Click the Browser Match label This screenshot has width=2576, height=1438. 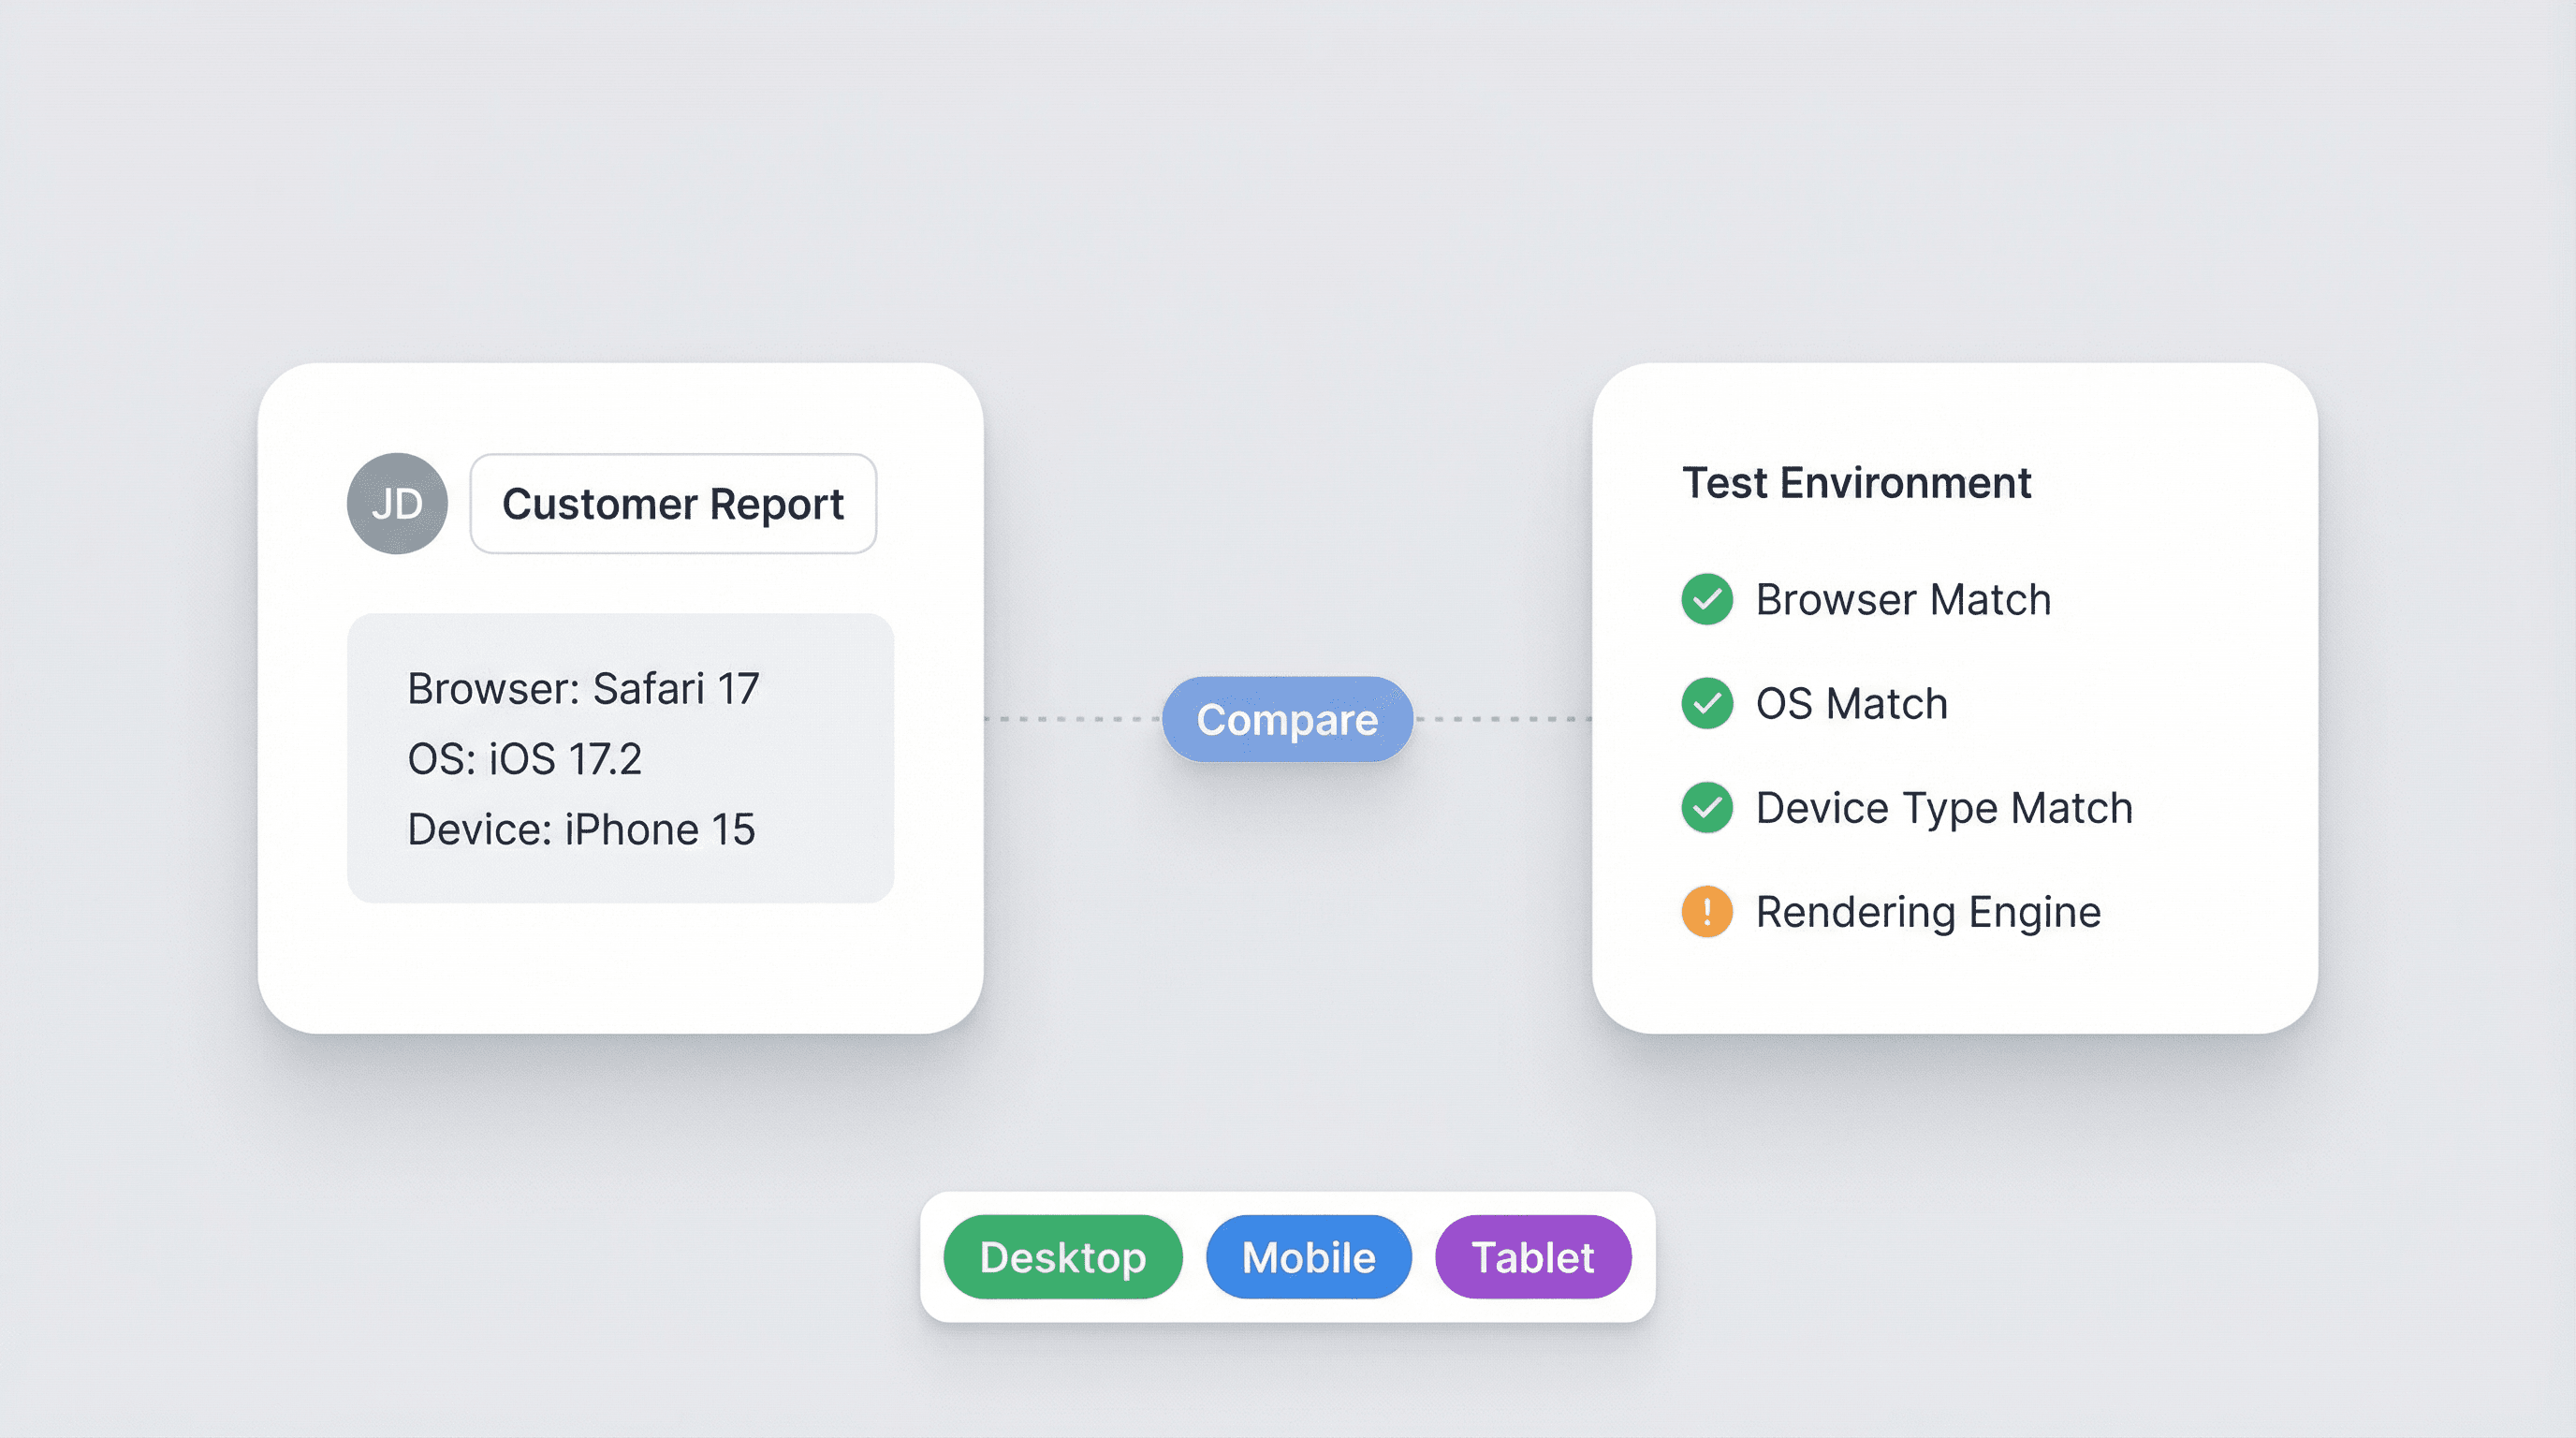coord(1903,599)
